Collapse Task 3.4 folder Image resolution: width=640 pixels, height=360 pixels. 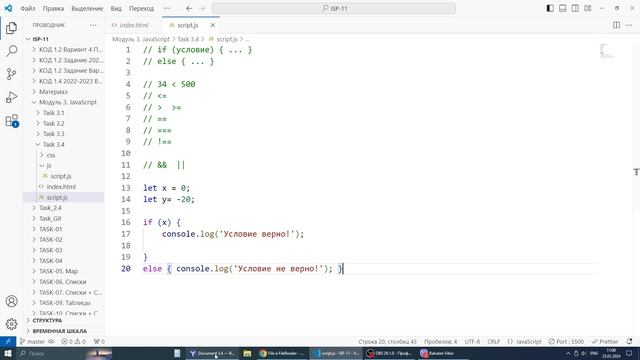click(x=64, y=144)
